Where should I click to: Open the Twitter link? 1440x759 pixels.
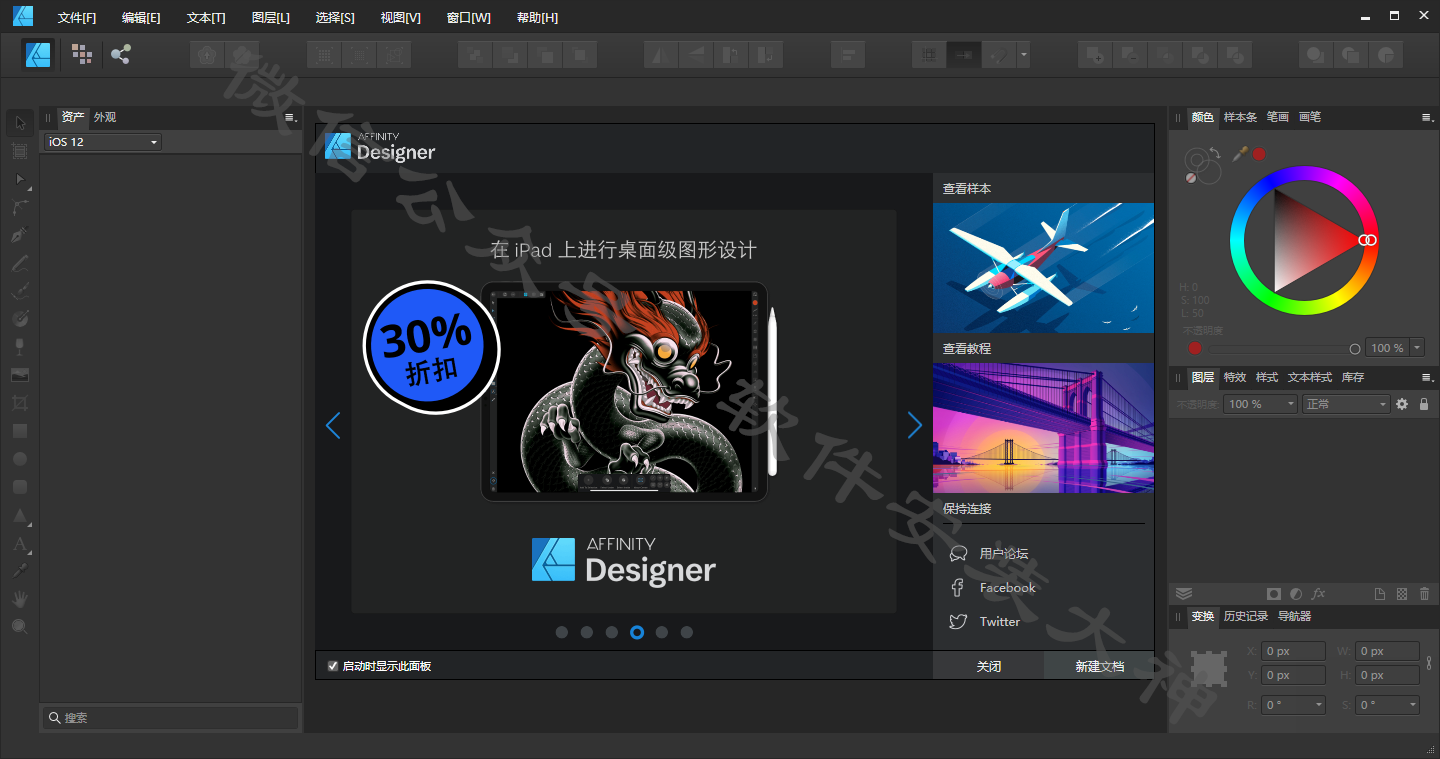(999, 621)
